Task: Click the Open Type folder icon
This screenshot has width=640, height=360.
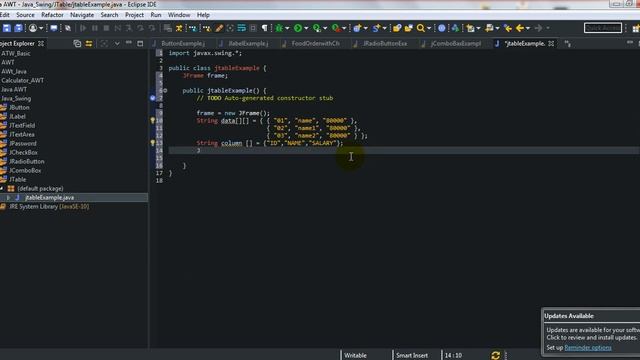Action: (397, 28)
